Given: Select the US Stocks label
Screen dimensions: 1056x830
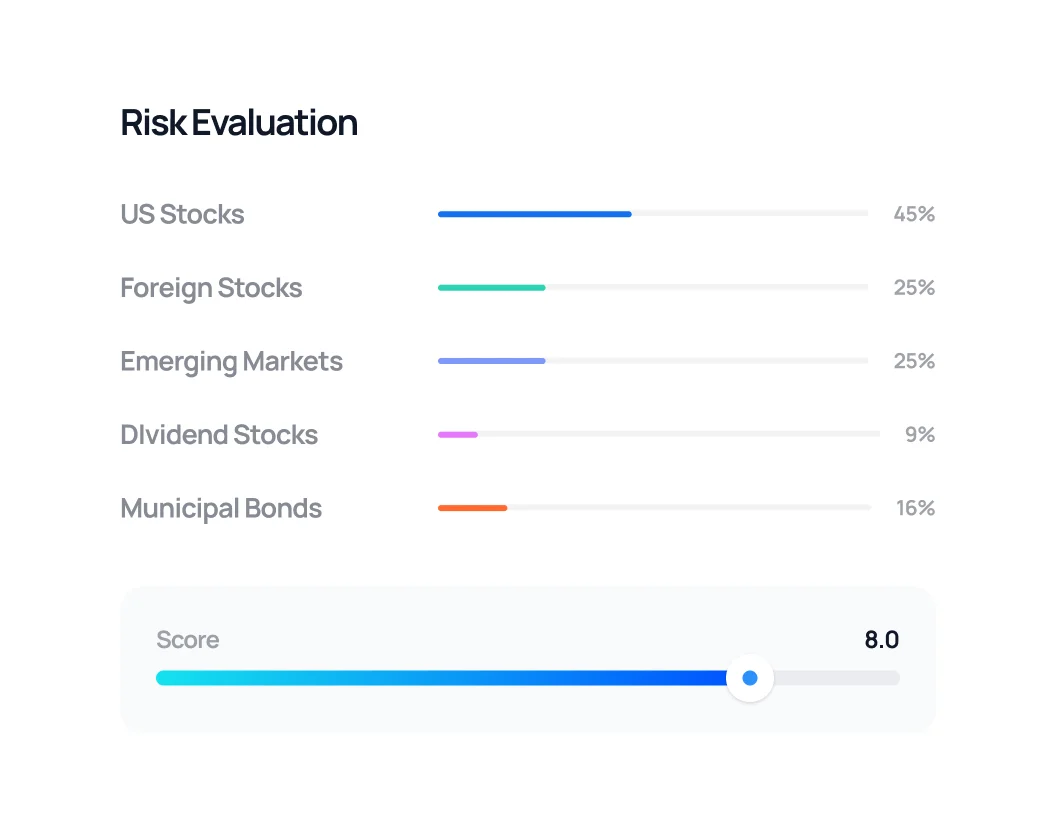Looking at the screenshot, I should tap(182, 214).
